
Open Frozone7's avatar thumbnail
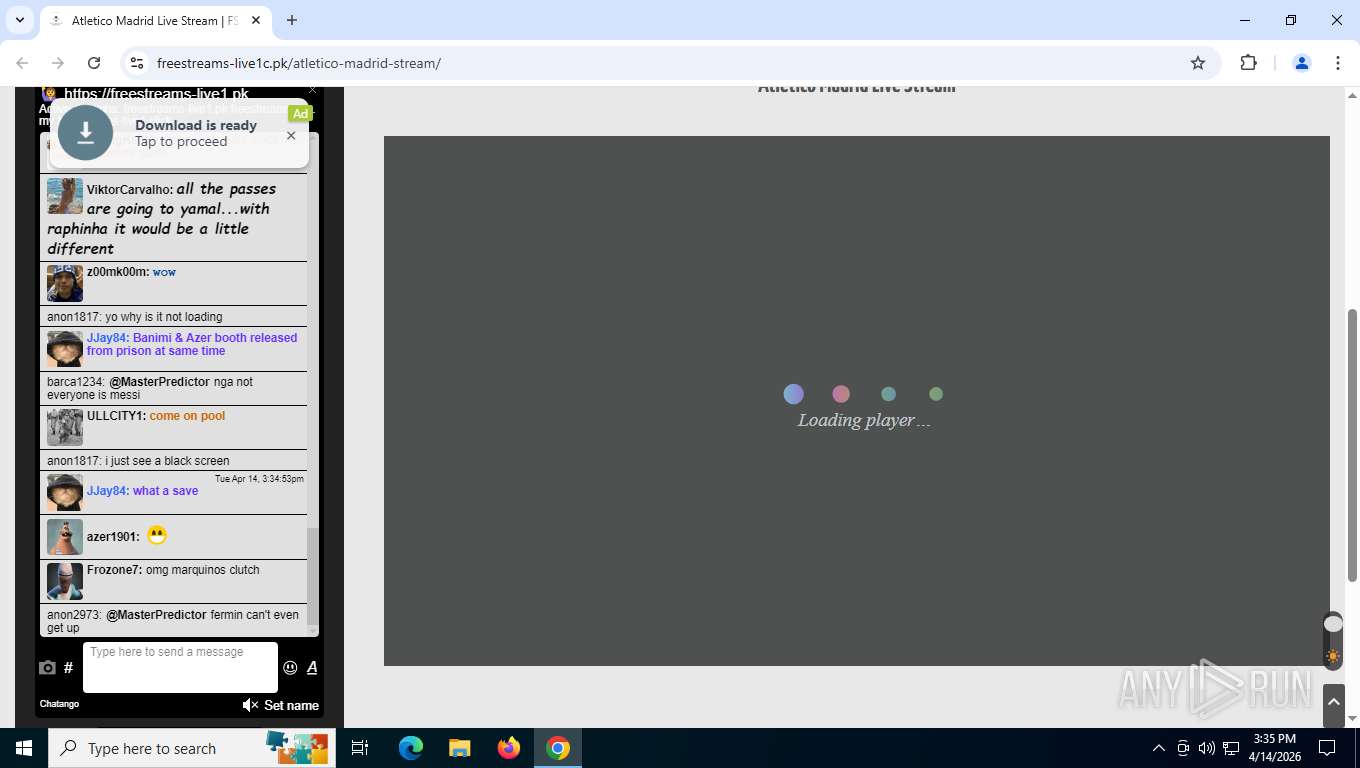[x=65, y=581]
